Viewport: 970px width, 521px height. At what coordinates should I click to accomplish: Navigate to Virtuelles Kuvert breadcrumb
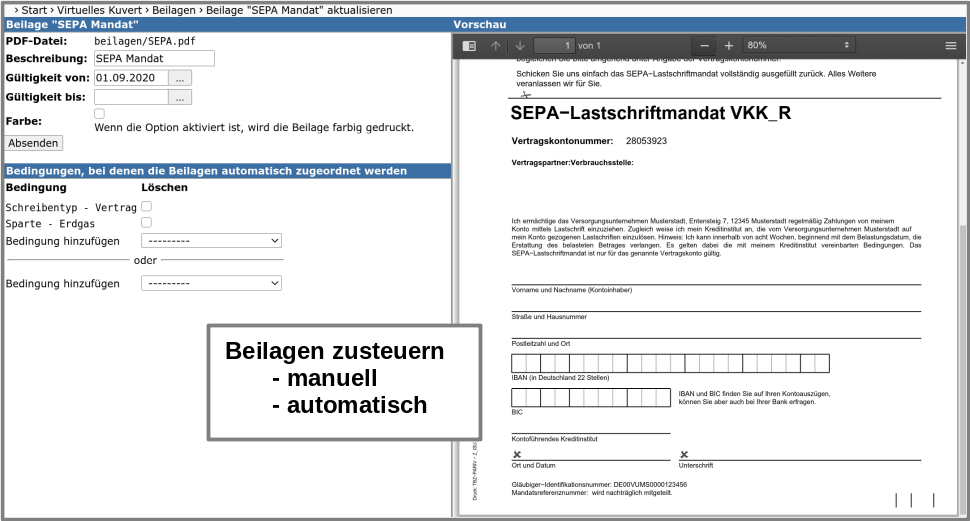coord(100,10)
